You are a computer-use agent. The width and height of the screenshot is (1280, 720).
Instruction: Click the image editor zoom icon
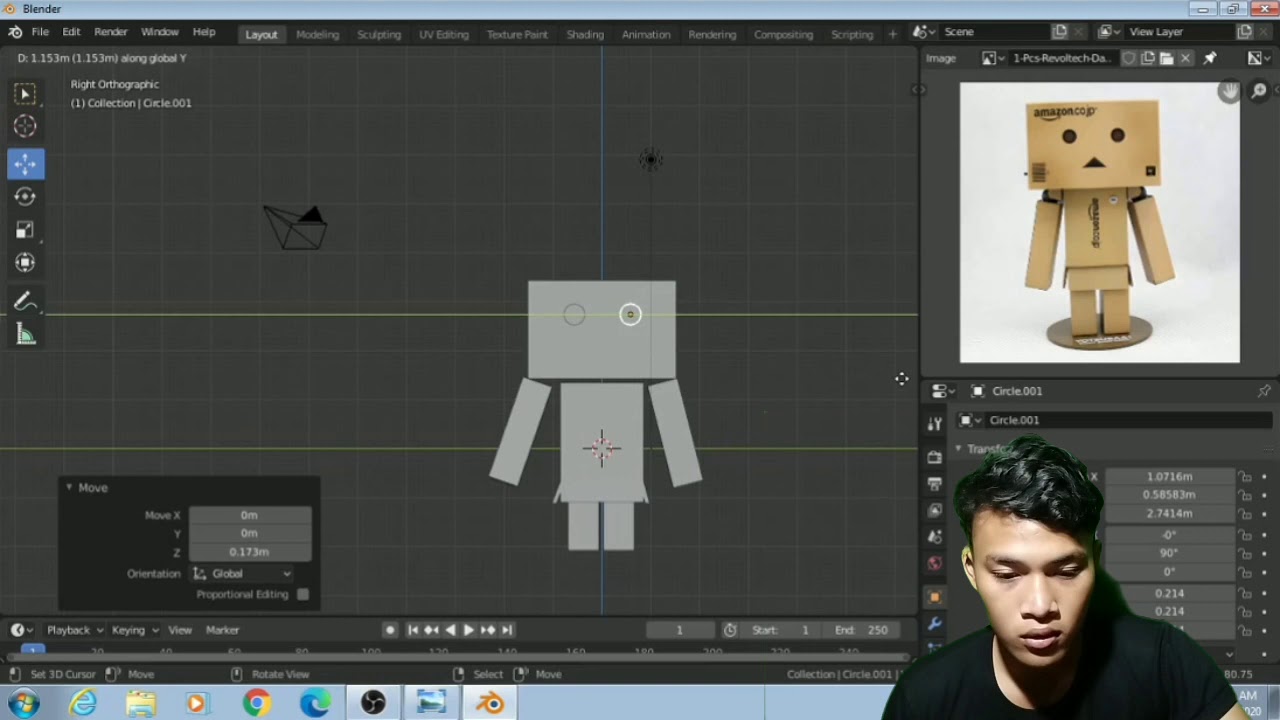[x=1259, y=91]
